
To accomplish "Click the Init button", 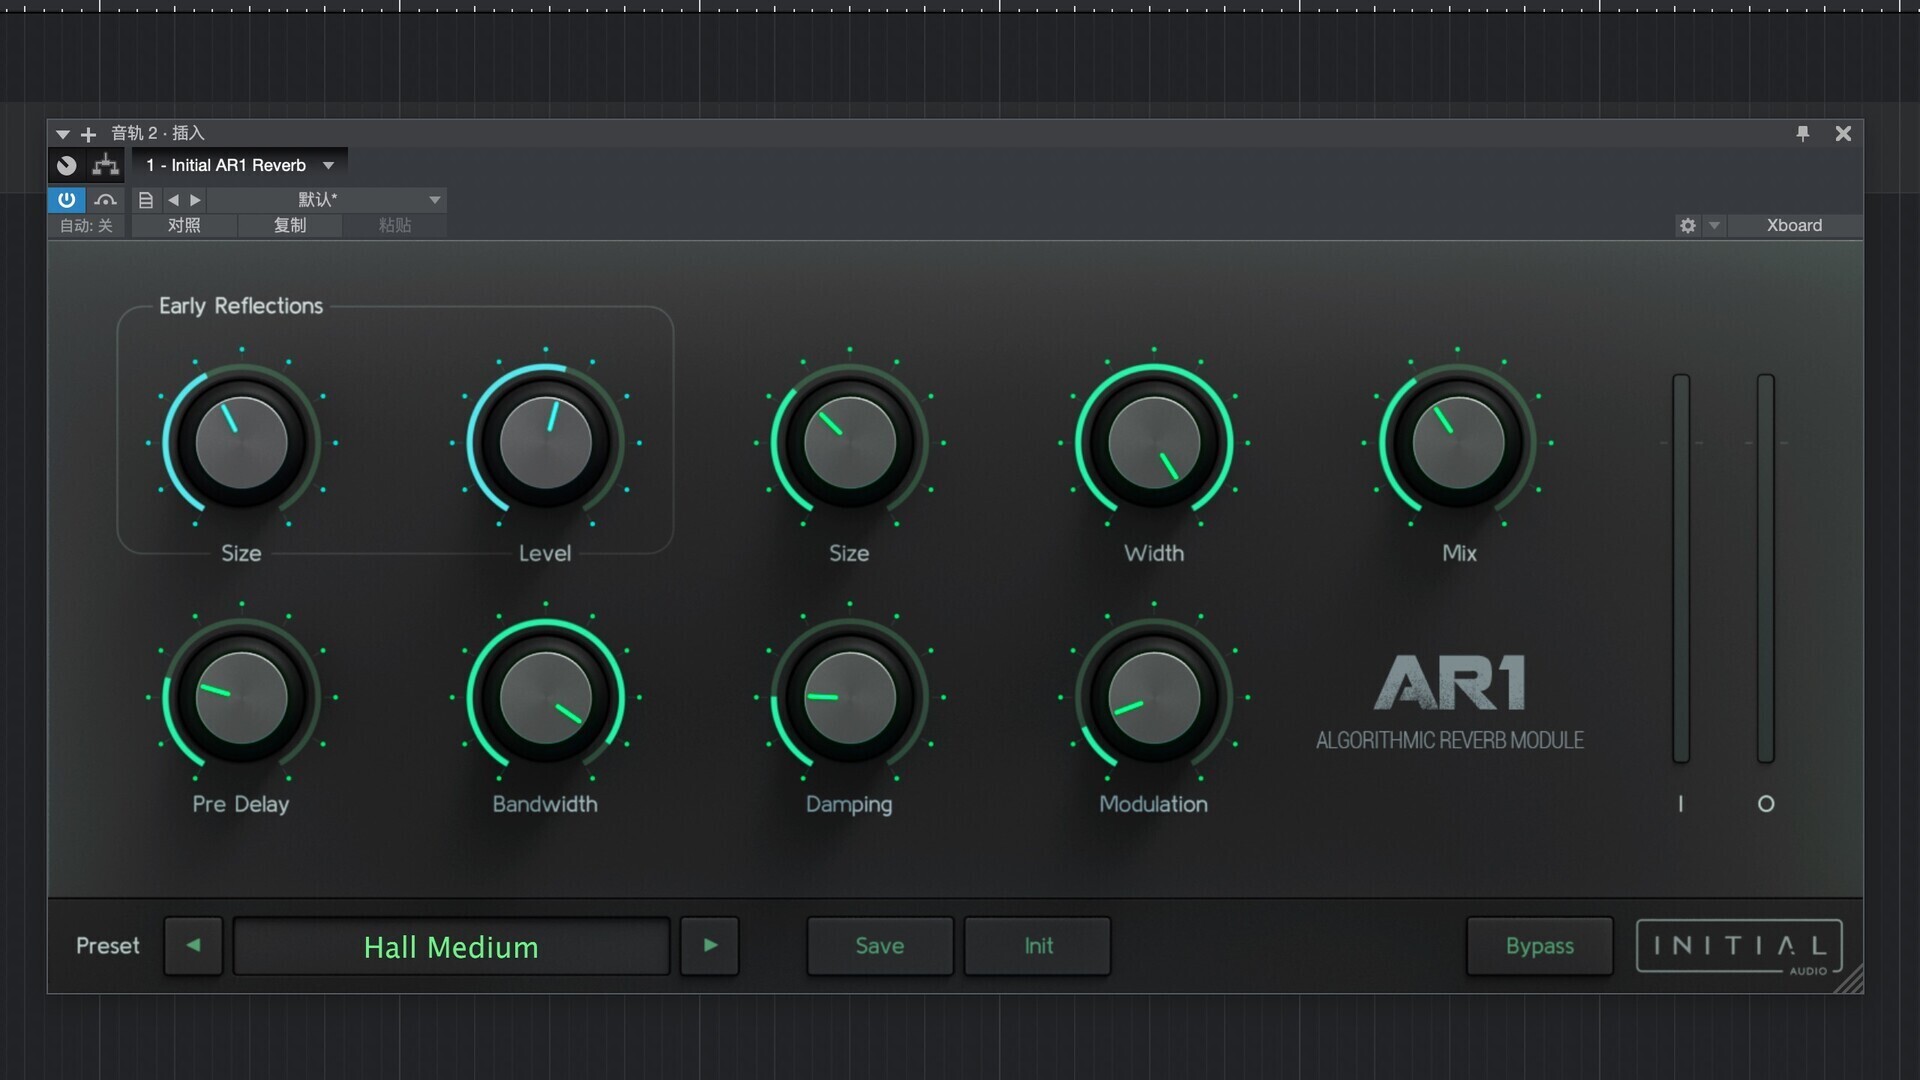I will tap(1038, 945).
